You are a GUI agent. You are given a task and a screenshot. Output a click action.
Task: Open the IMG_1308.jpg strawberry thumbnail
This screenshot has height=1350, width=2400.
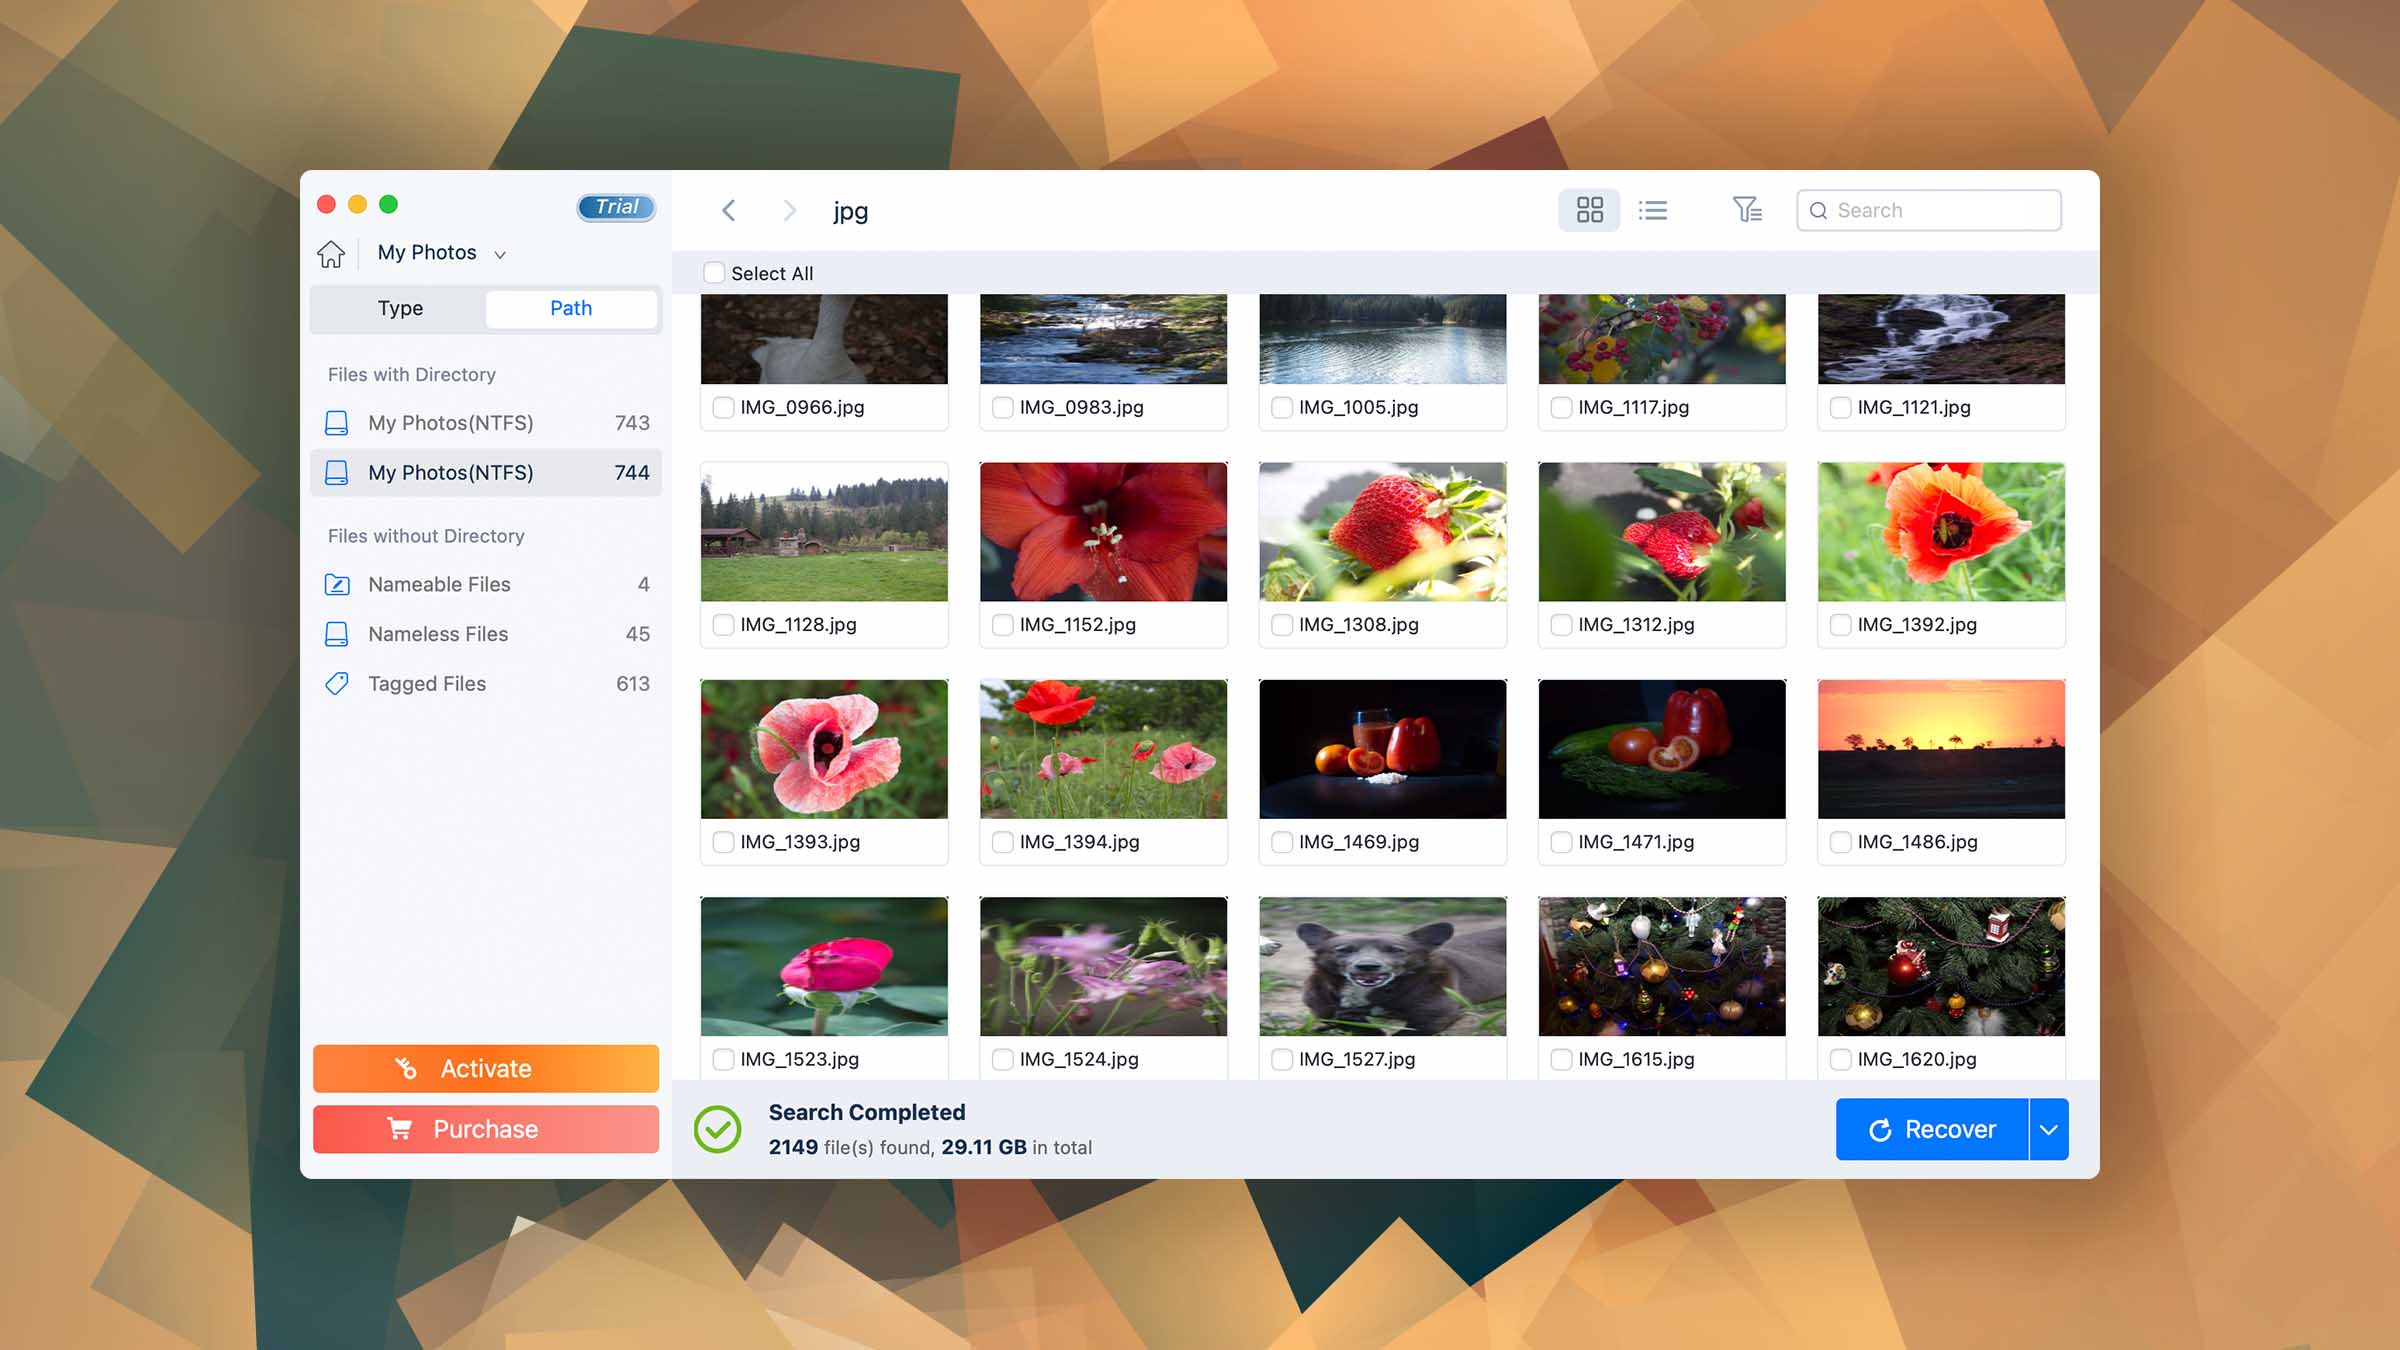pyautogui.click(x=1383, y=531)
